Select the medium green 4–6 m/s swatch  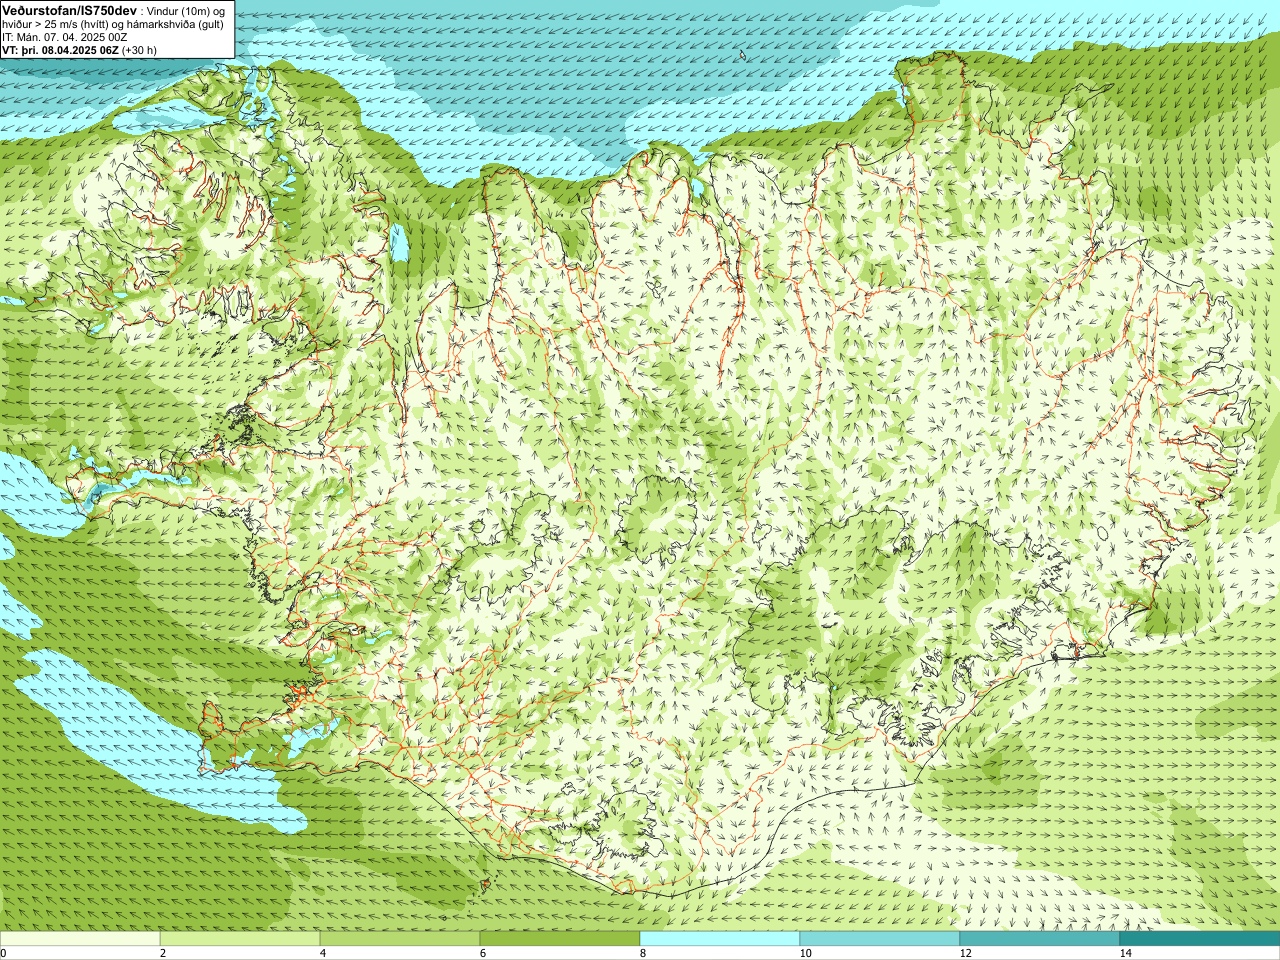[x=400, y=939]
